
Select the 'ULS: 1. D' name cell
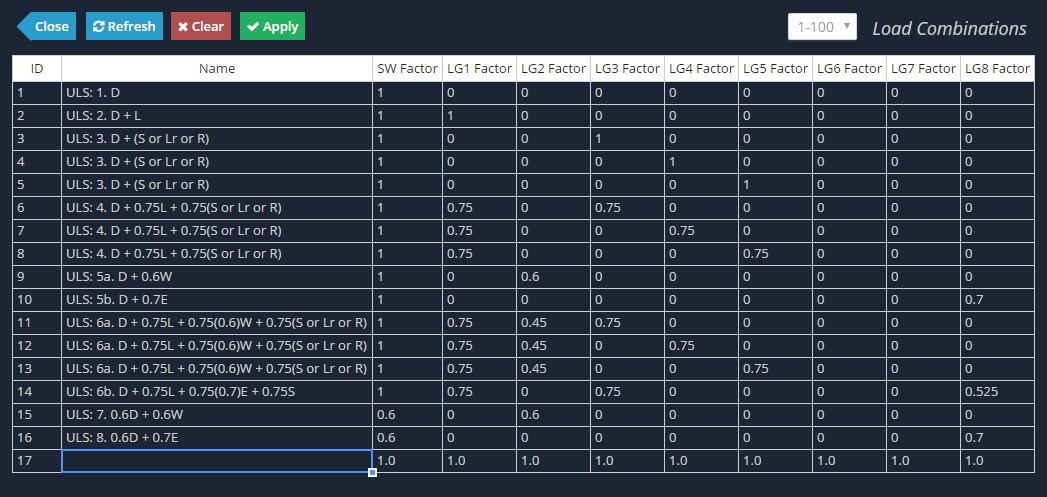click(x=217, y=93)
